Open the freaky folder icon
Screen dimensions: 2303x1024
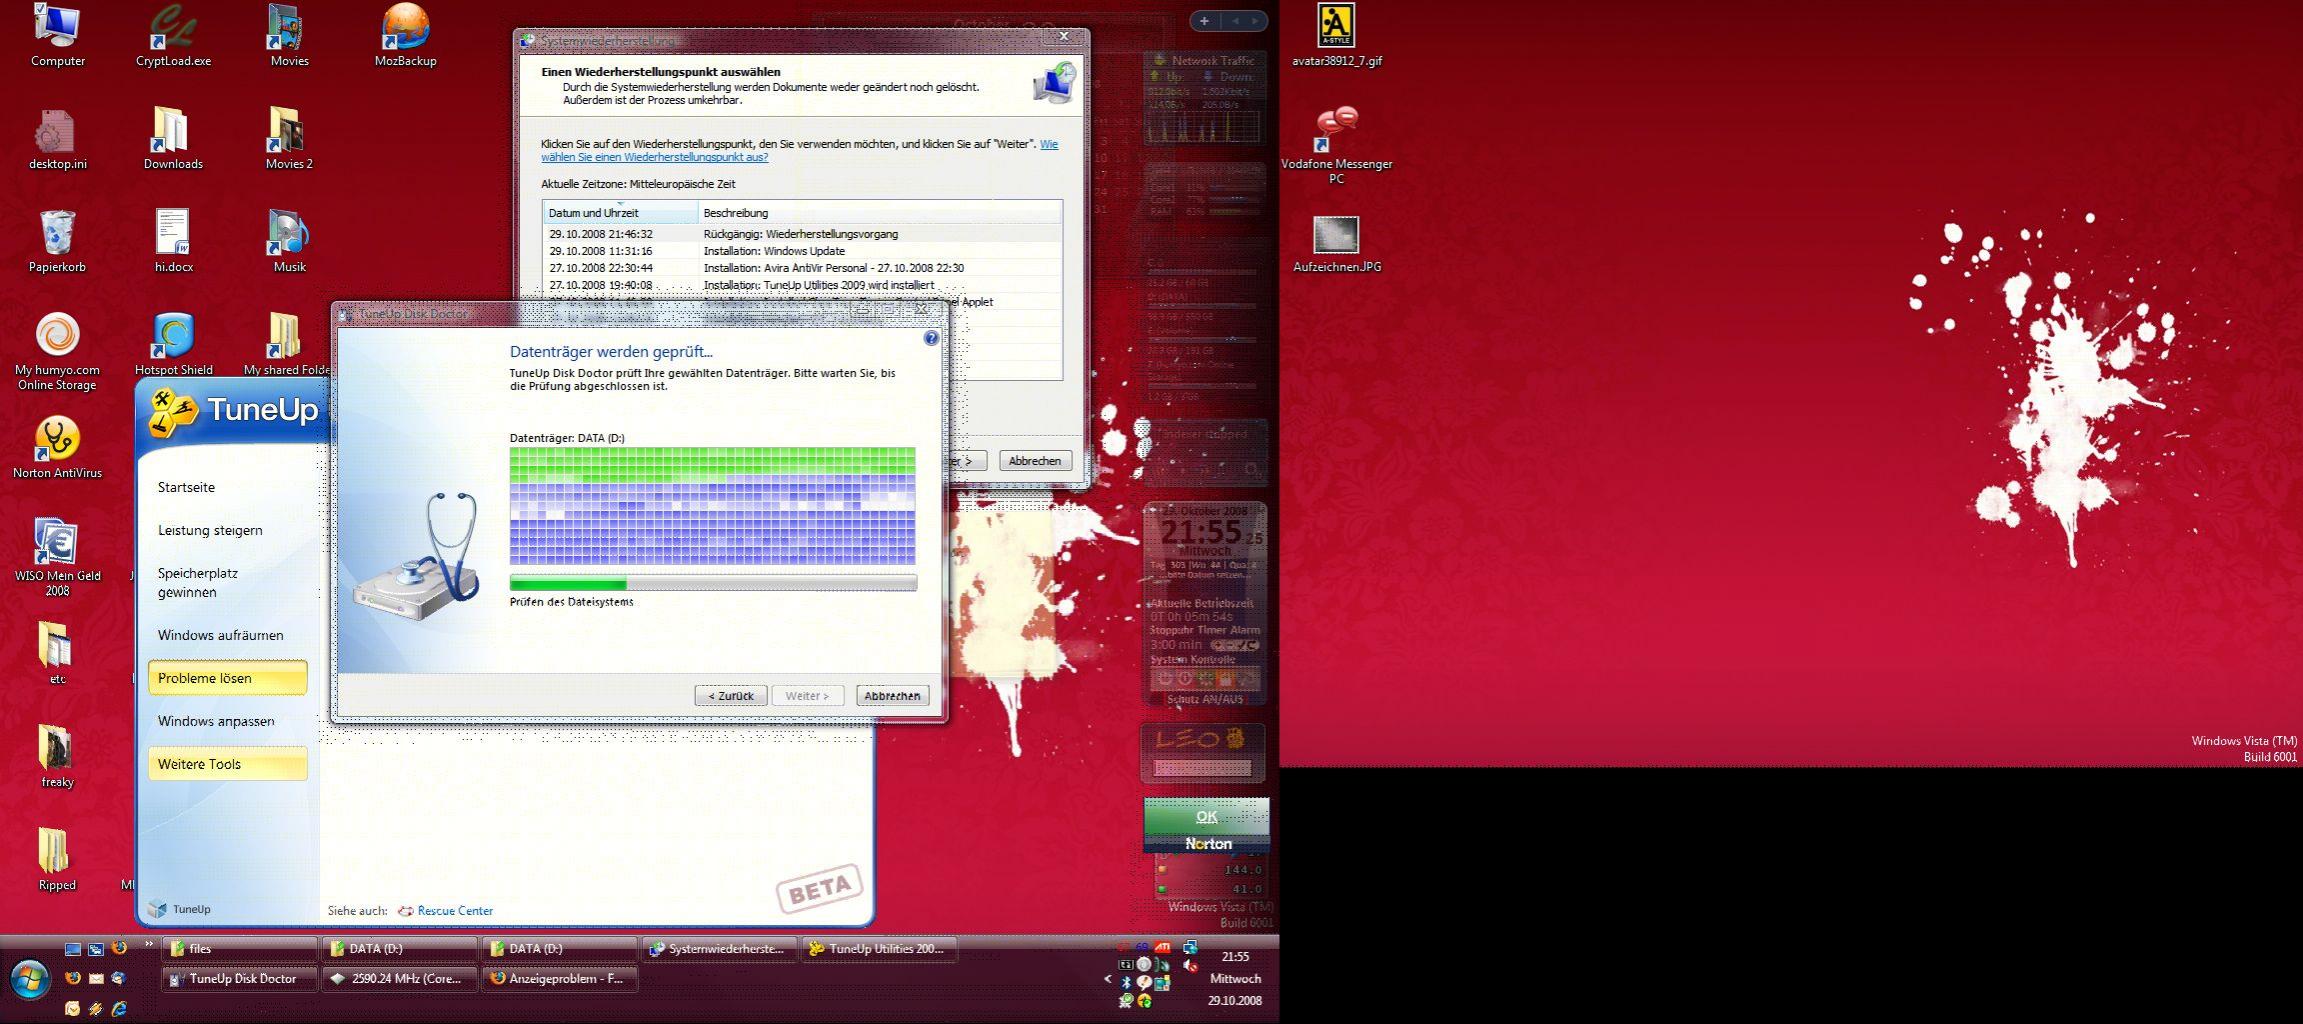click(x=57, y=758)
